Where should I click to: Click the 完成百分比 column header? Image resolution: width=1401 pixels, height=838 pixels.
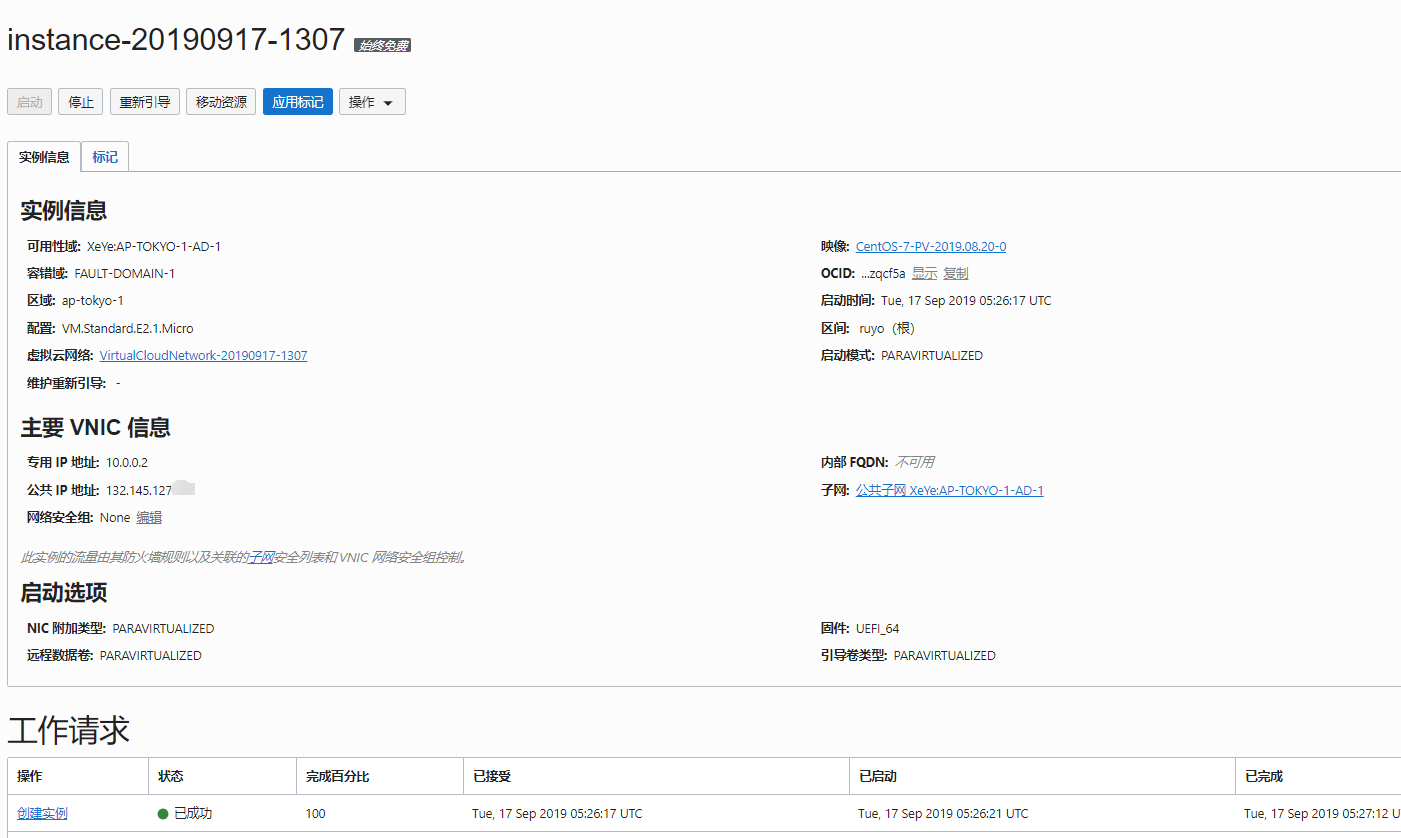pyautogui.click(x=338, y=776)
